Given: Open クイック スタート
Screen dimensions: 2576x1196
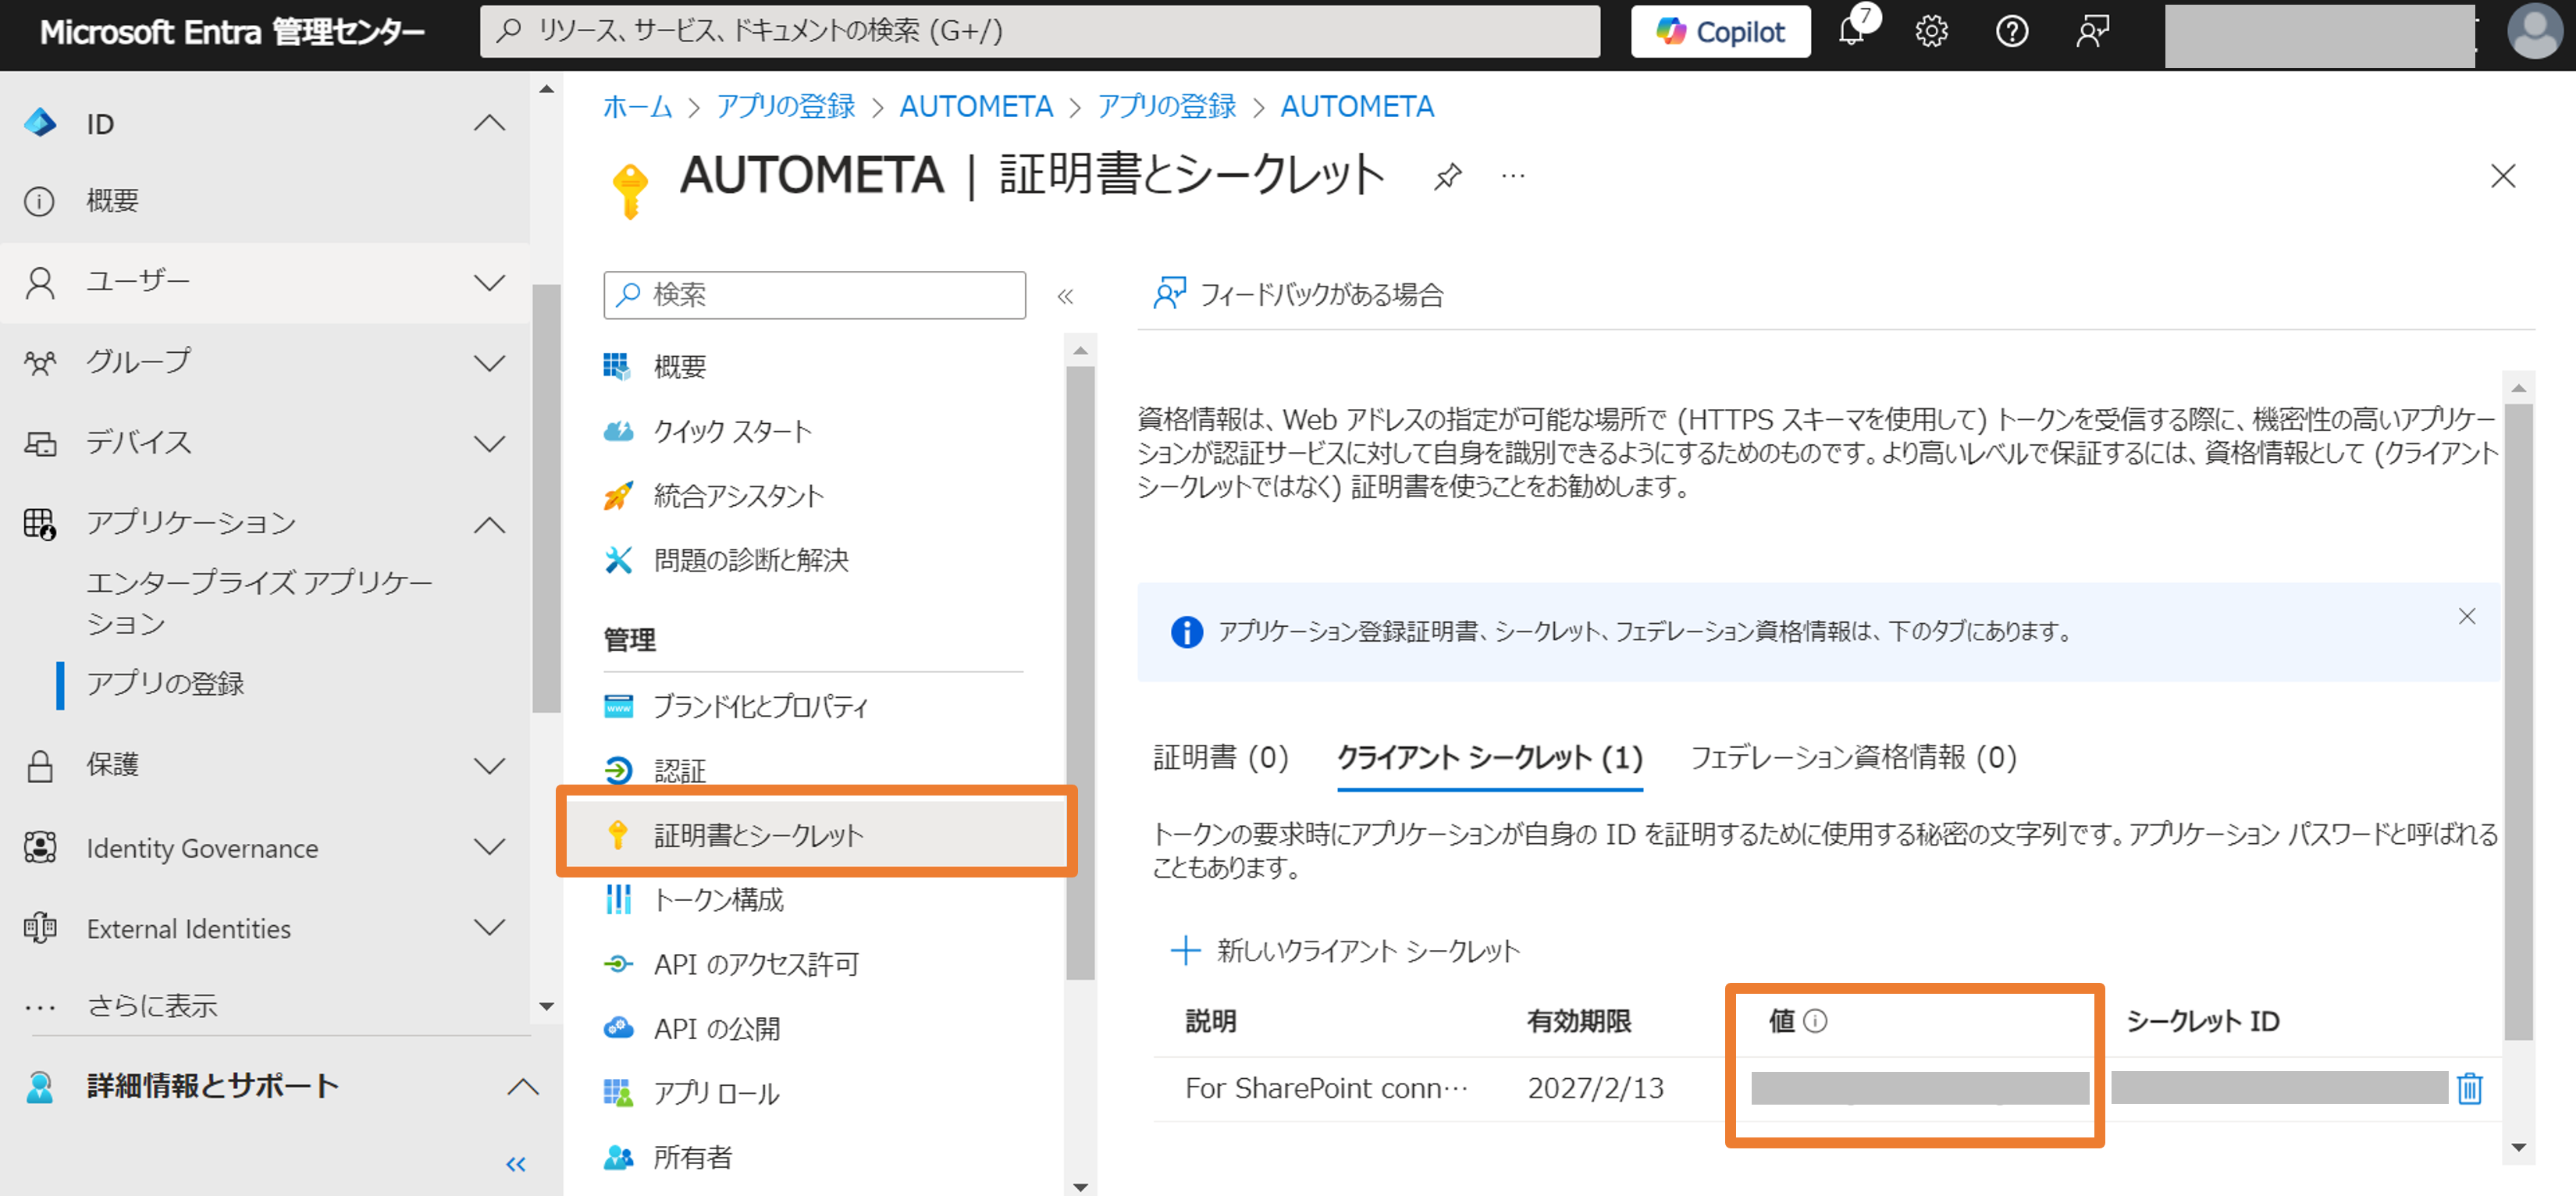Looking at the screenshot, I should tap(732, 431).
